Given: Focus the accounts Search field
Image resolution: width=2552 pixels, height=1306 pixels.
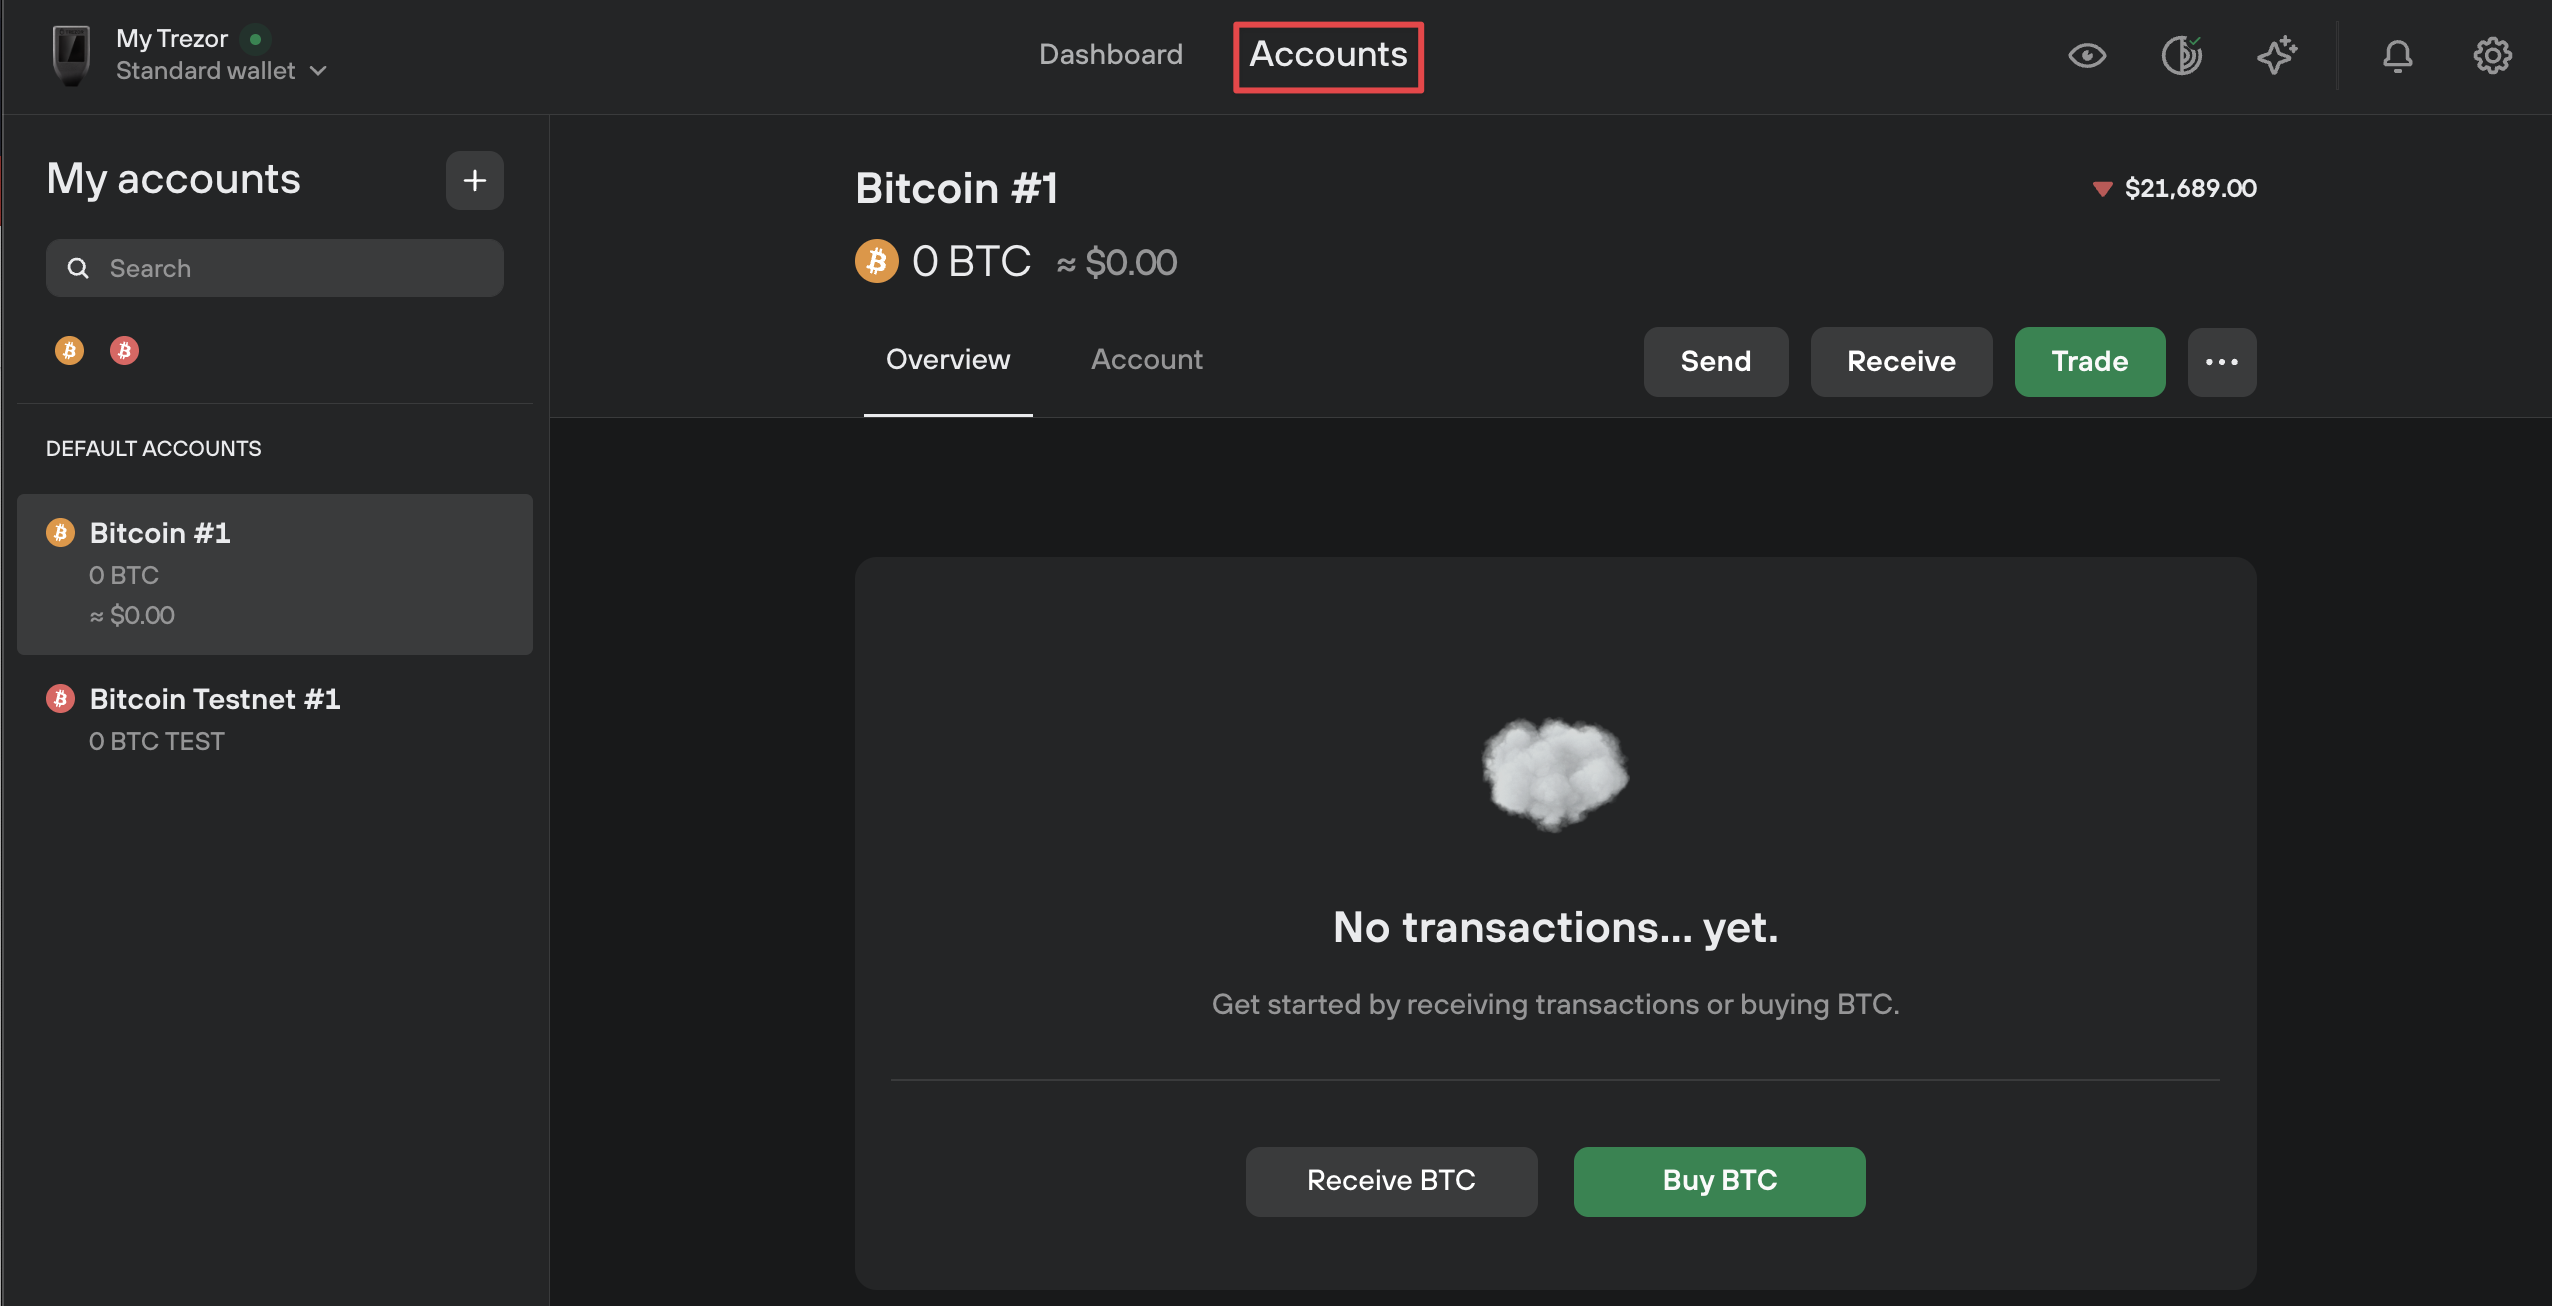Looking at the screenshot, I should (x=275, y=268).
